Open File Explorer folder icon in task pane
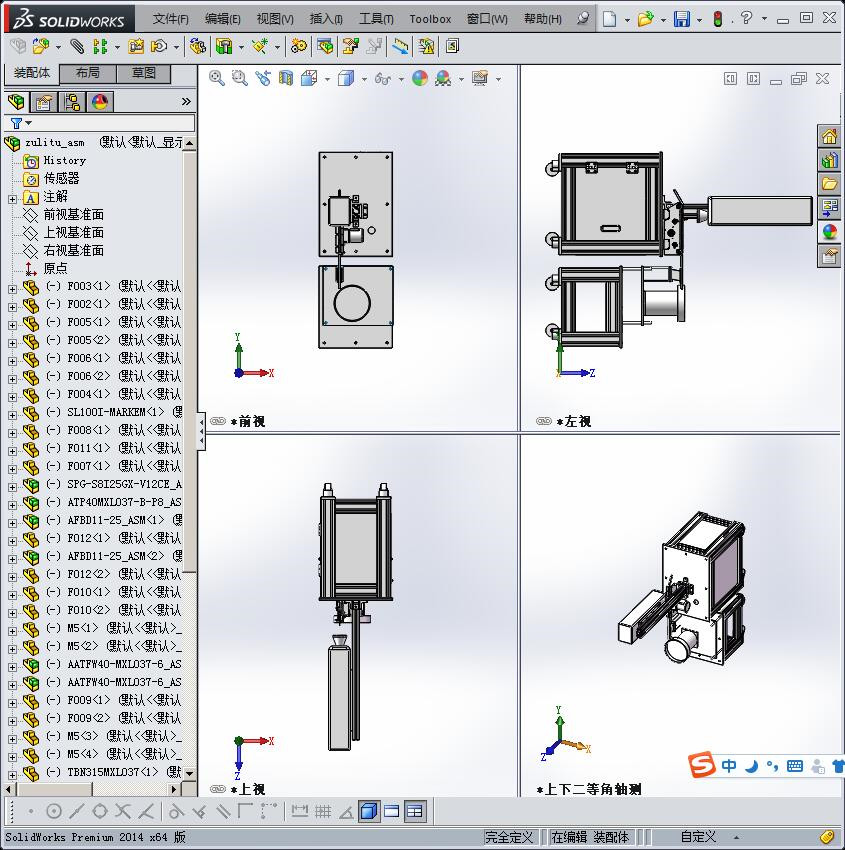Image resolution: width=845 pixels, height=850 pixels. click(829, 184)
